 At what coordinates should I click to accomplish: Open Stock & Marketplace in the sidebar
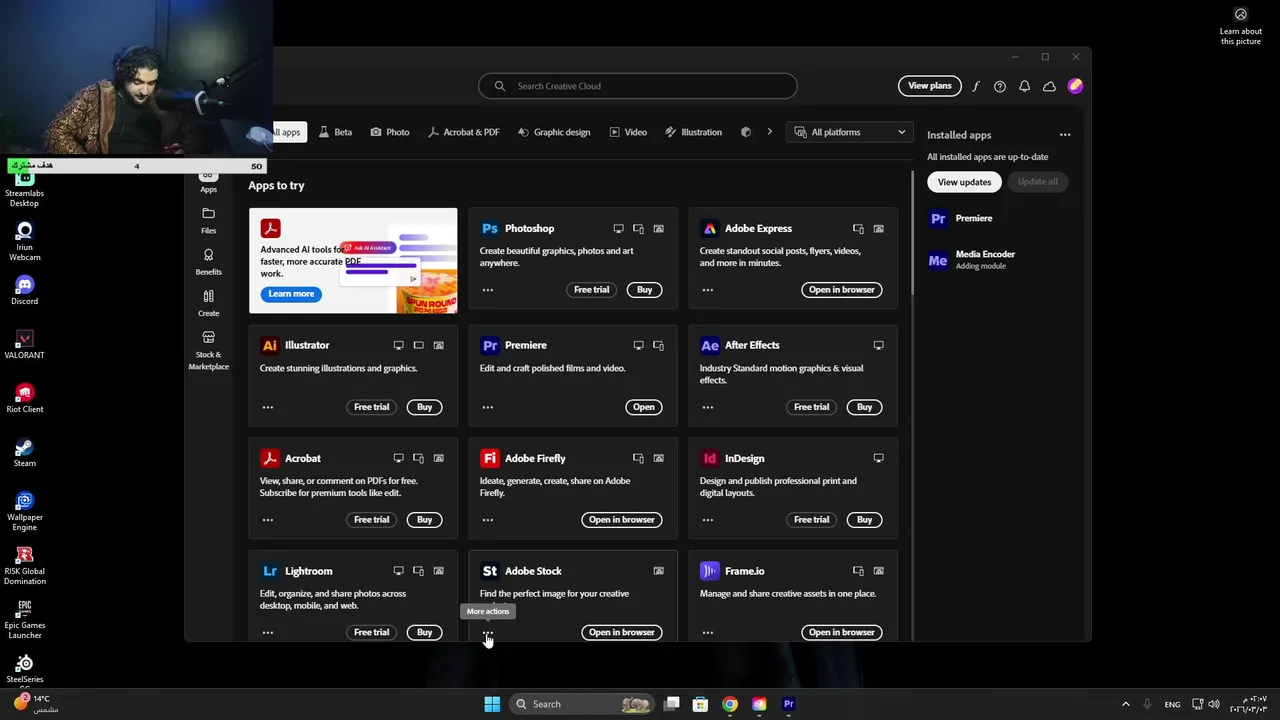[x=208, y=351]
